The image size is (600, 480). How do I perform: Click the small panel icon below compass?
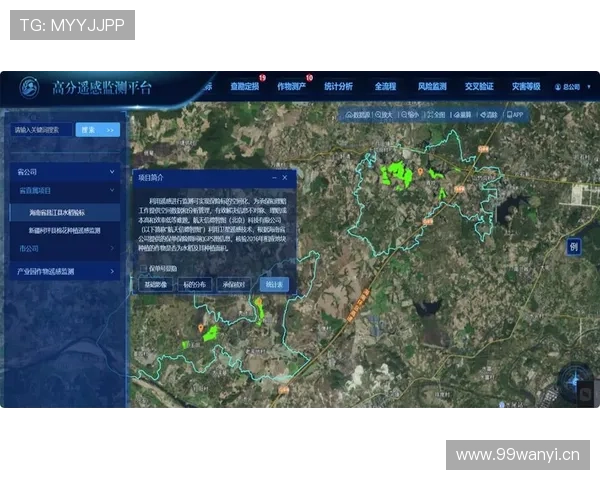click(x=585, y=394)
